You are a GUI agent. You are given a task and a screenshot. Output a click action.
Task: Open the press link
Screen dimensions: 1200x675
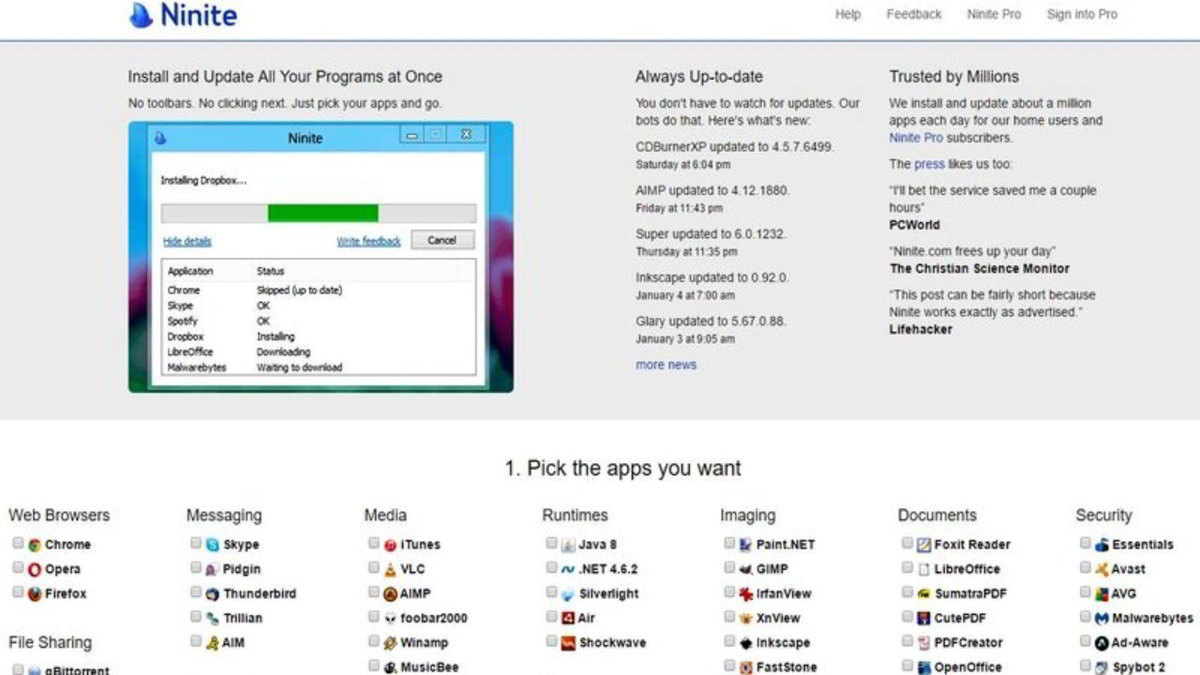pyautogui.click(x=929, y=164)
